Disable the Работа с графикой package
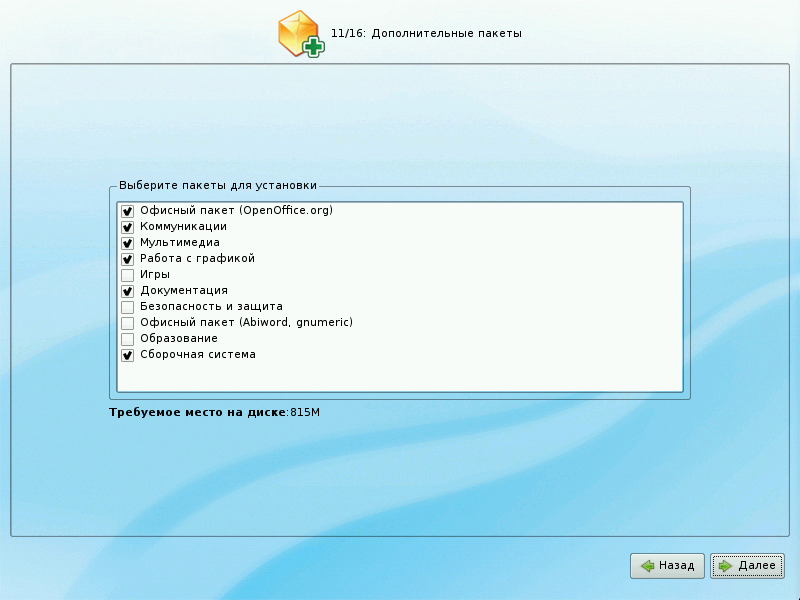Viewport: 800px width, 600px height. [127, 259]
